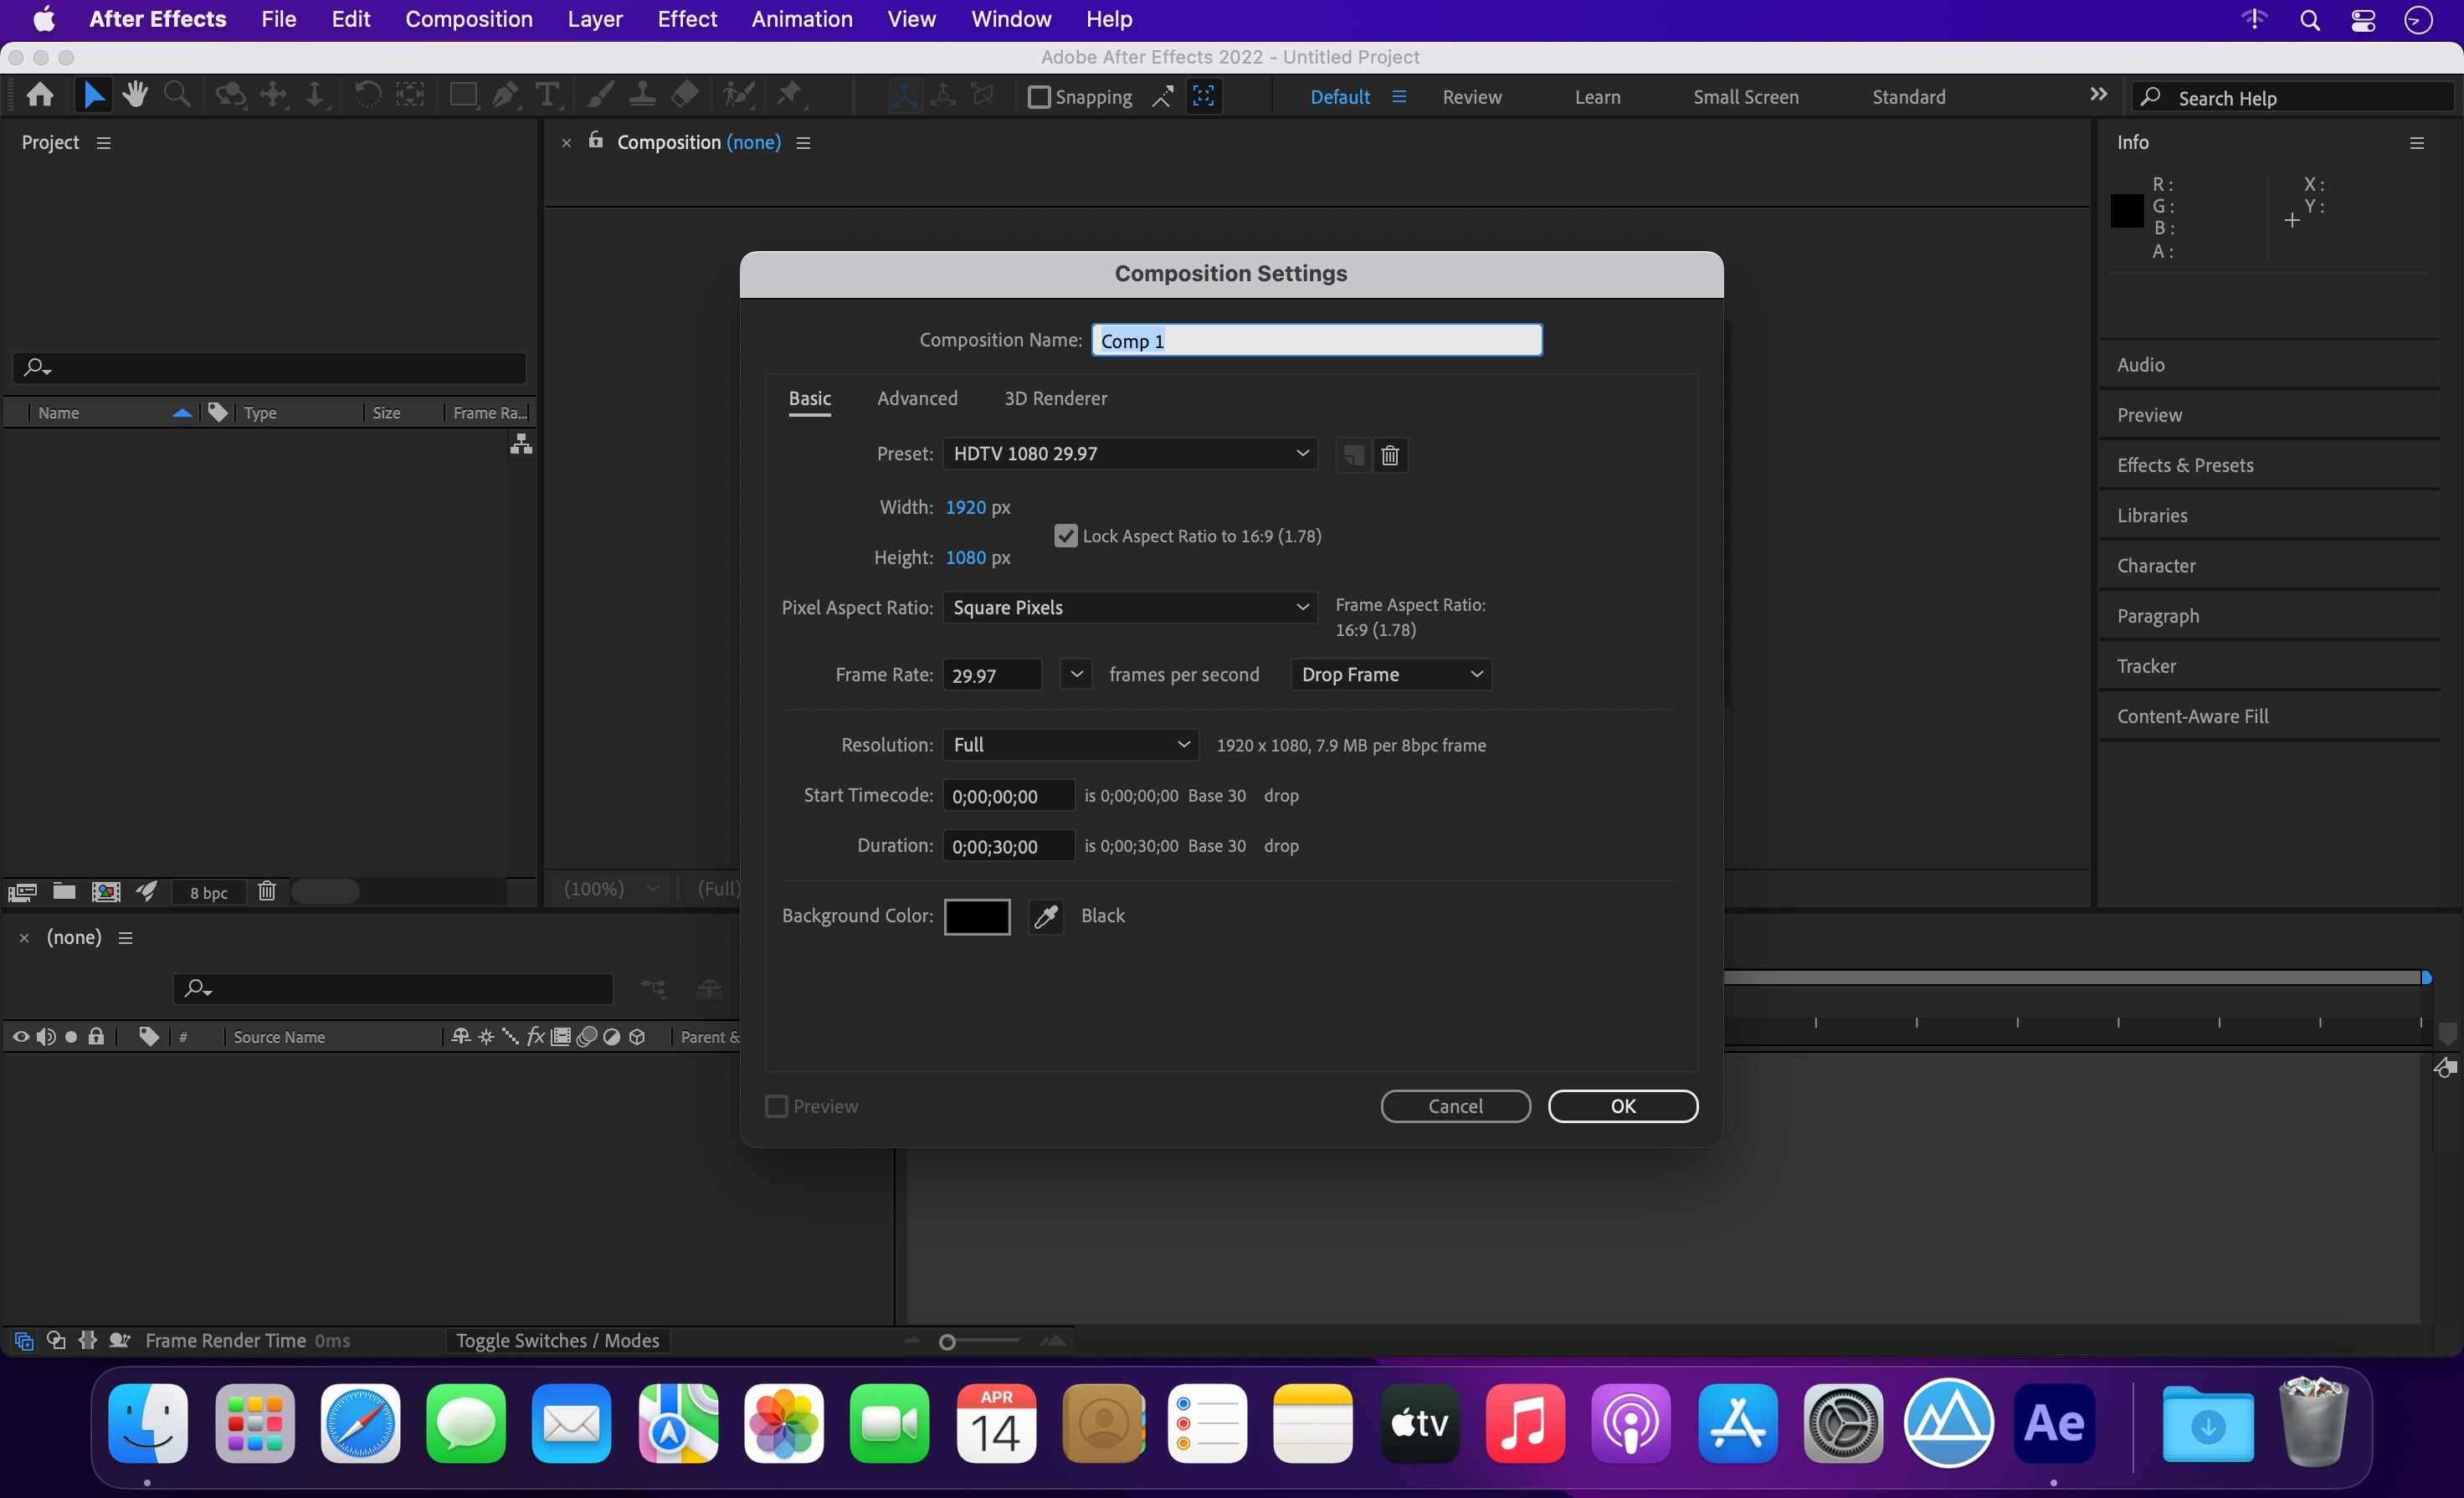Screen dimensions: 2464x1498
Task: Click the Composition Name input field
Action: click(1315, 340)
